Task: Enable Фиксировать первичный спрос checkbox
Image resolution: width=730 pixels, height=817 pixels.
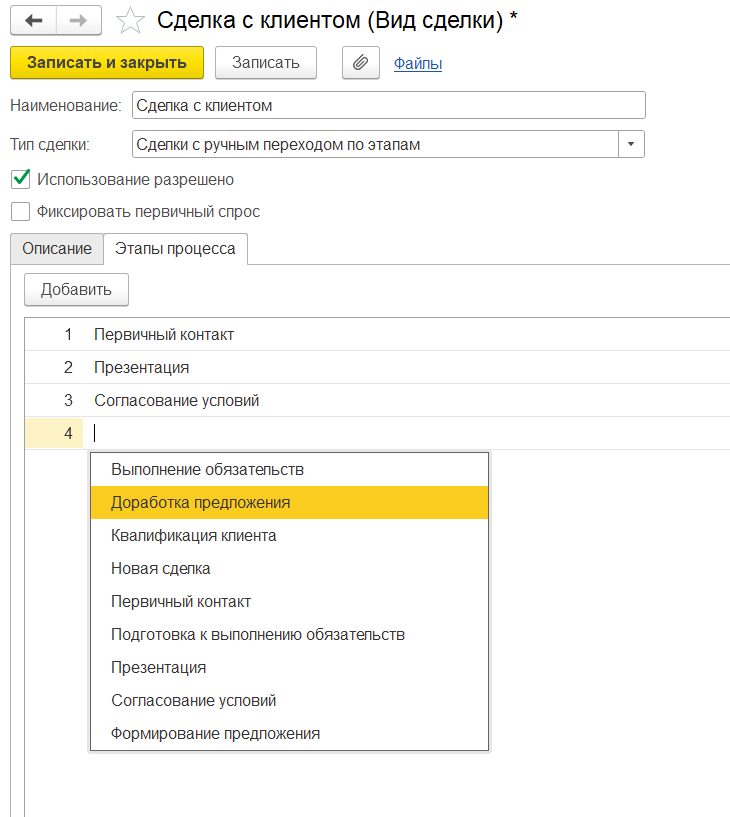Action: (21, 212)
